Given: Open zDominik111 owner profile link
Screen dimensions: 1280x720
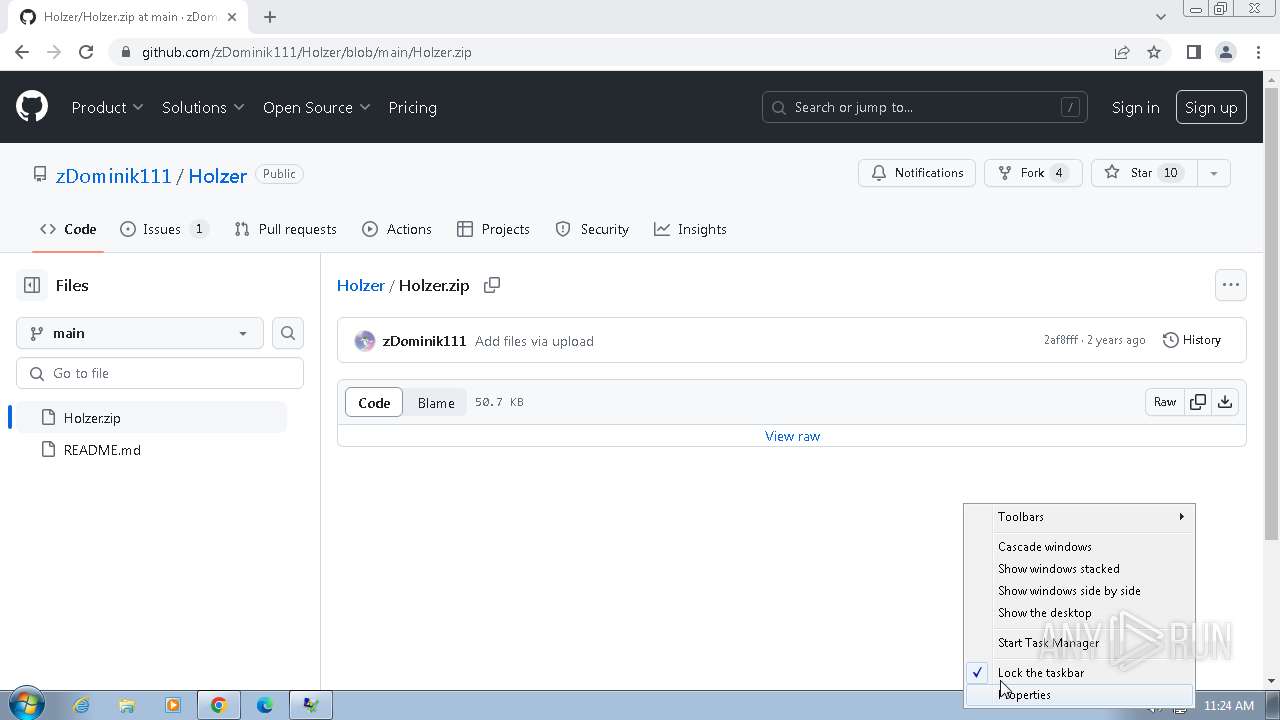Looking at the screenshot, I should tap(114, 175).
